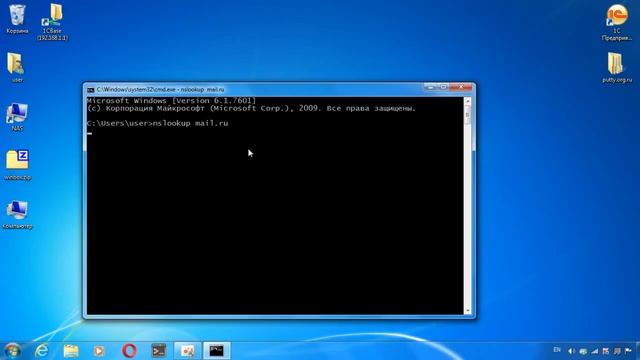Switch to the Paint taskbar button
Viewport: 640px width, 360px height.
[x=188, y=351]
